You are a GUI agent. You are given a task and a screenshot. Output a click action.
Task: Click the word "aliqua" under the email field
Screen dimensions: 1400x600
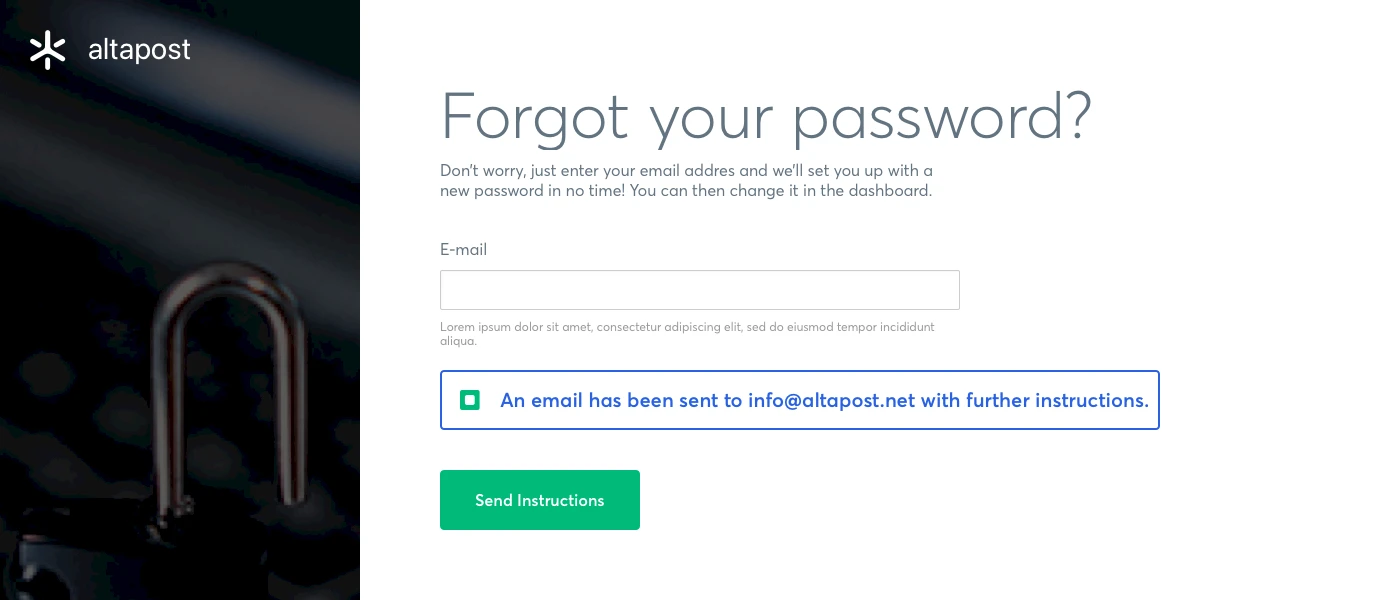coord(457,341)
